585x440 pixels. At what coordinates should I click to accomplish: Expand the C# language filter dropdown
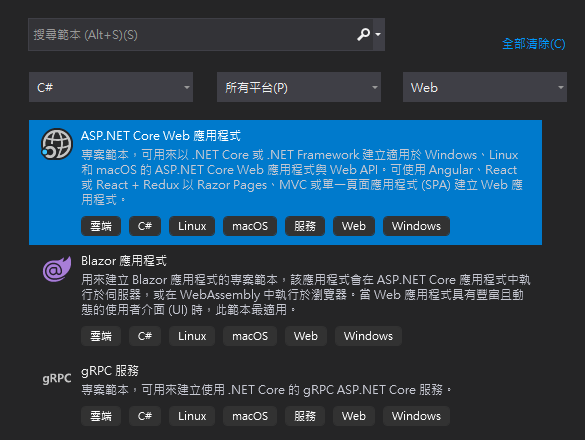pyautogui.click(x=111, y=87)
